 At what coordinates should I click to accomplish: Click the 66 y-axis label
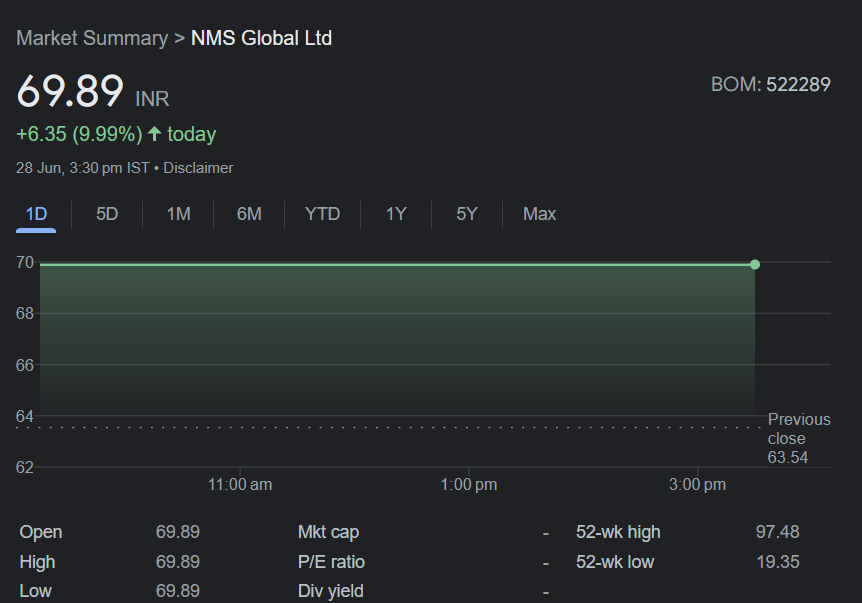coord(25,365)
